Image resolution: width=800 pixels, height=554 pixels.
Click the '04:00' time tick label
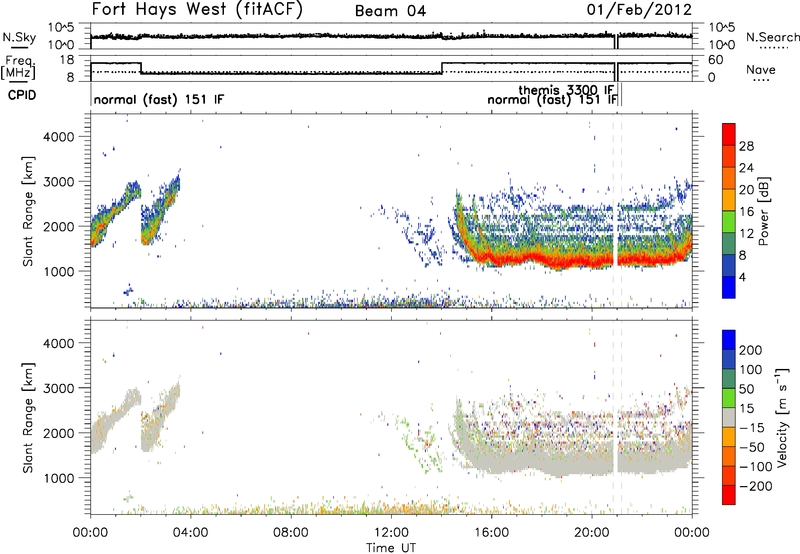click(x=190, y=533)
